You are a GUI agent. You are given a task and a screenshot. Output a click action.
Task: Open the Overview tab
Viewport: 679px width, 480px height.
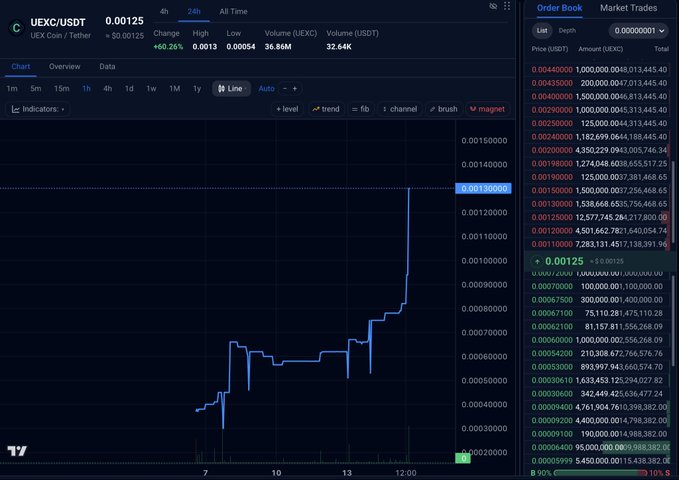(65, 66)
